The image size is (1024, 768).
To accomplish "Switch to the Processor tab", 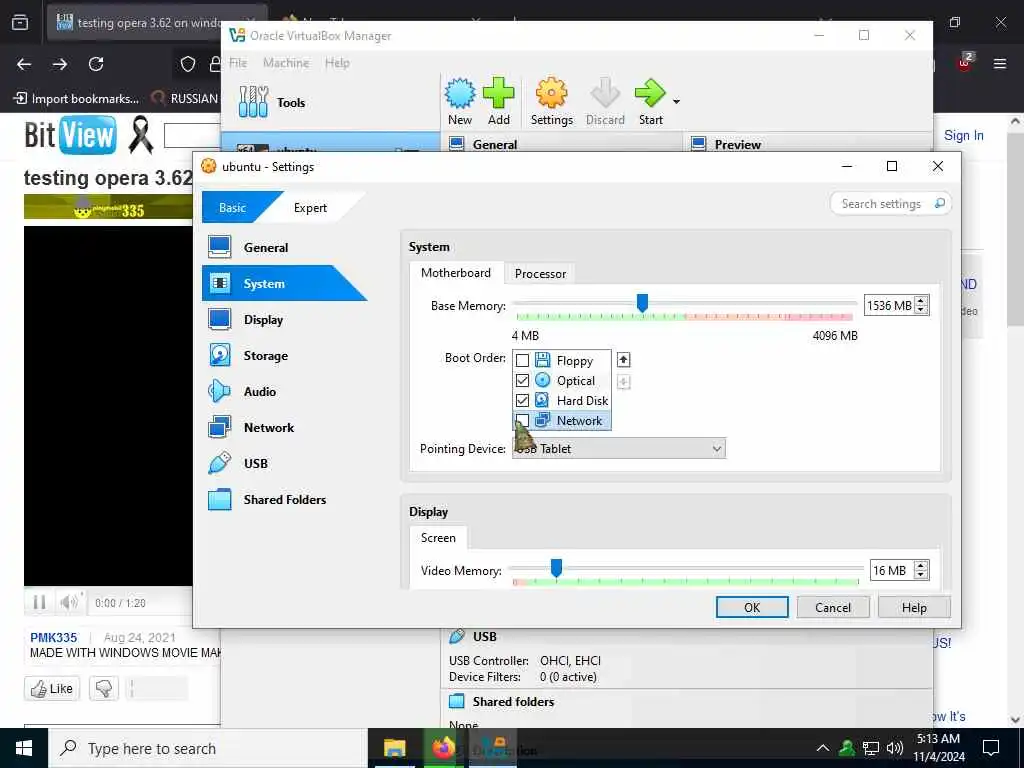I will pyautogui.click(x=540, y=274).
